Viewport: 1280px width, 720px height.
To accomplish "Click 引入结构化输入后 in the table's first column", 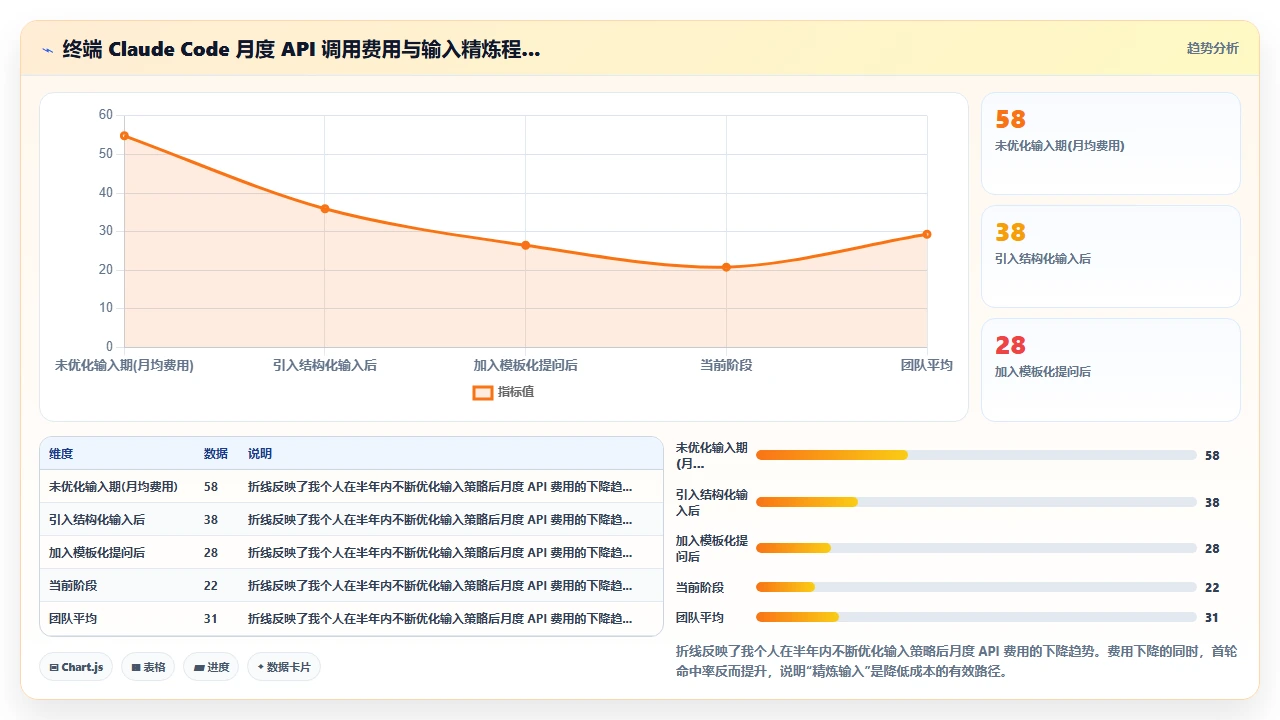I will [97, 520].
